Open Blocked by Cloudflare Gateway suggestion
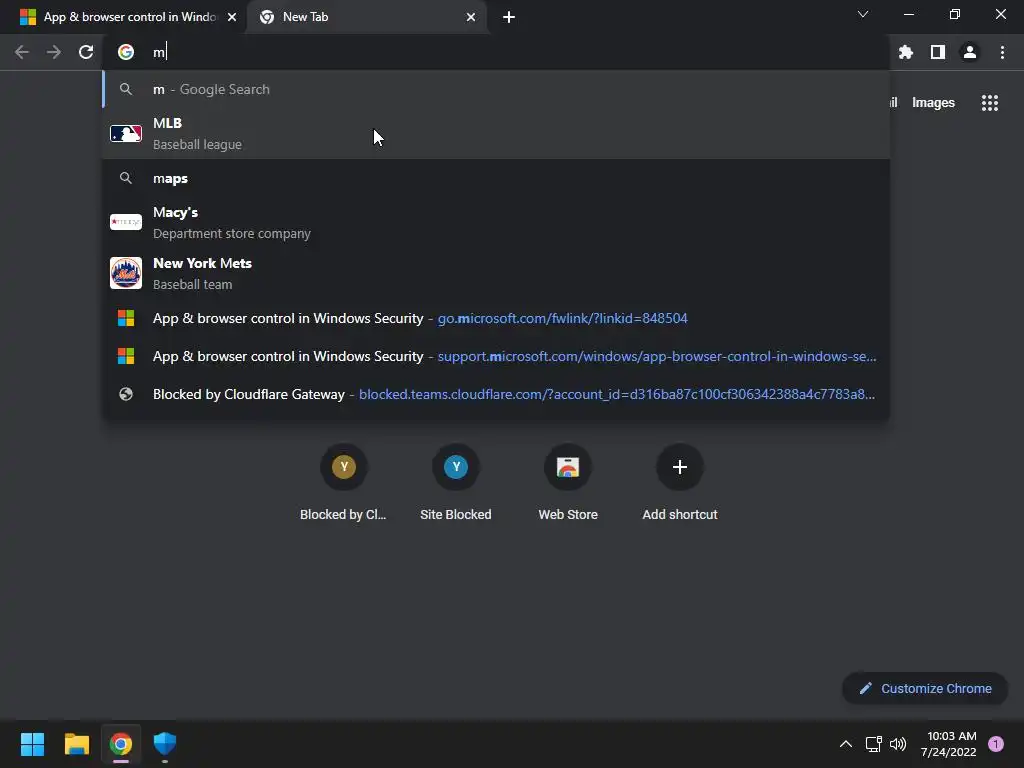 (496, 394)
